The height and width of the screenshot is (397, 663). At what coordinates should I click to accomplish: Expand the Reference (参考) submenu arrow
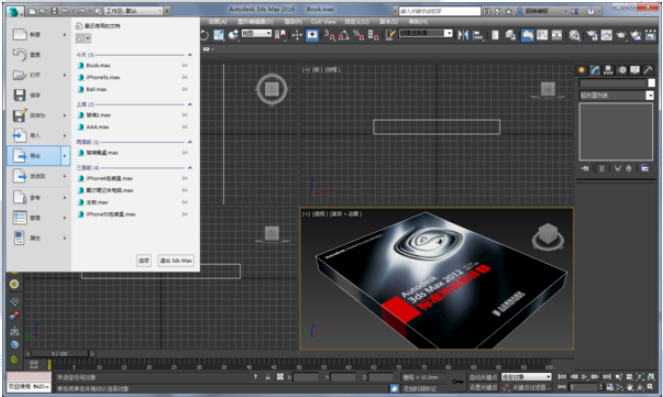[x=65, y=198]
